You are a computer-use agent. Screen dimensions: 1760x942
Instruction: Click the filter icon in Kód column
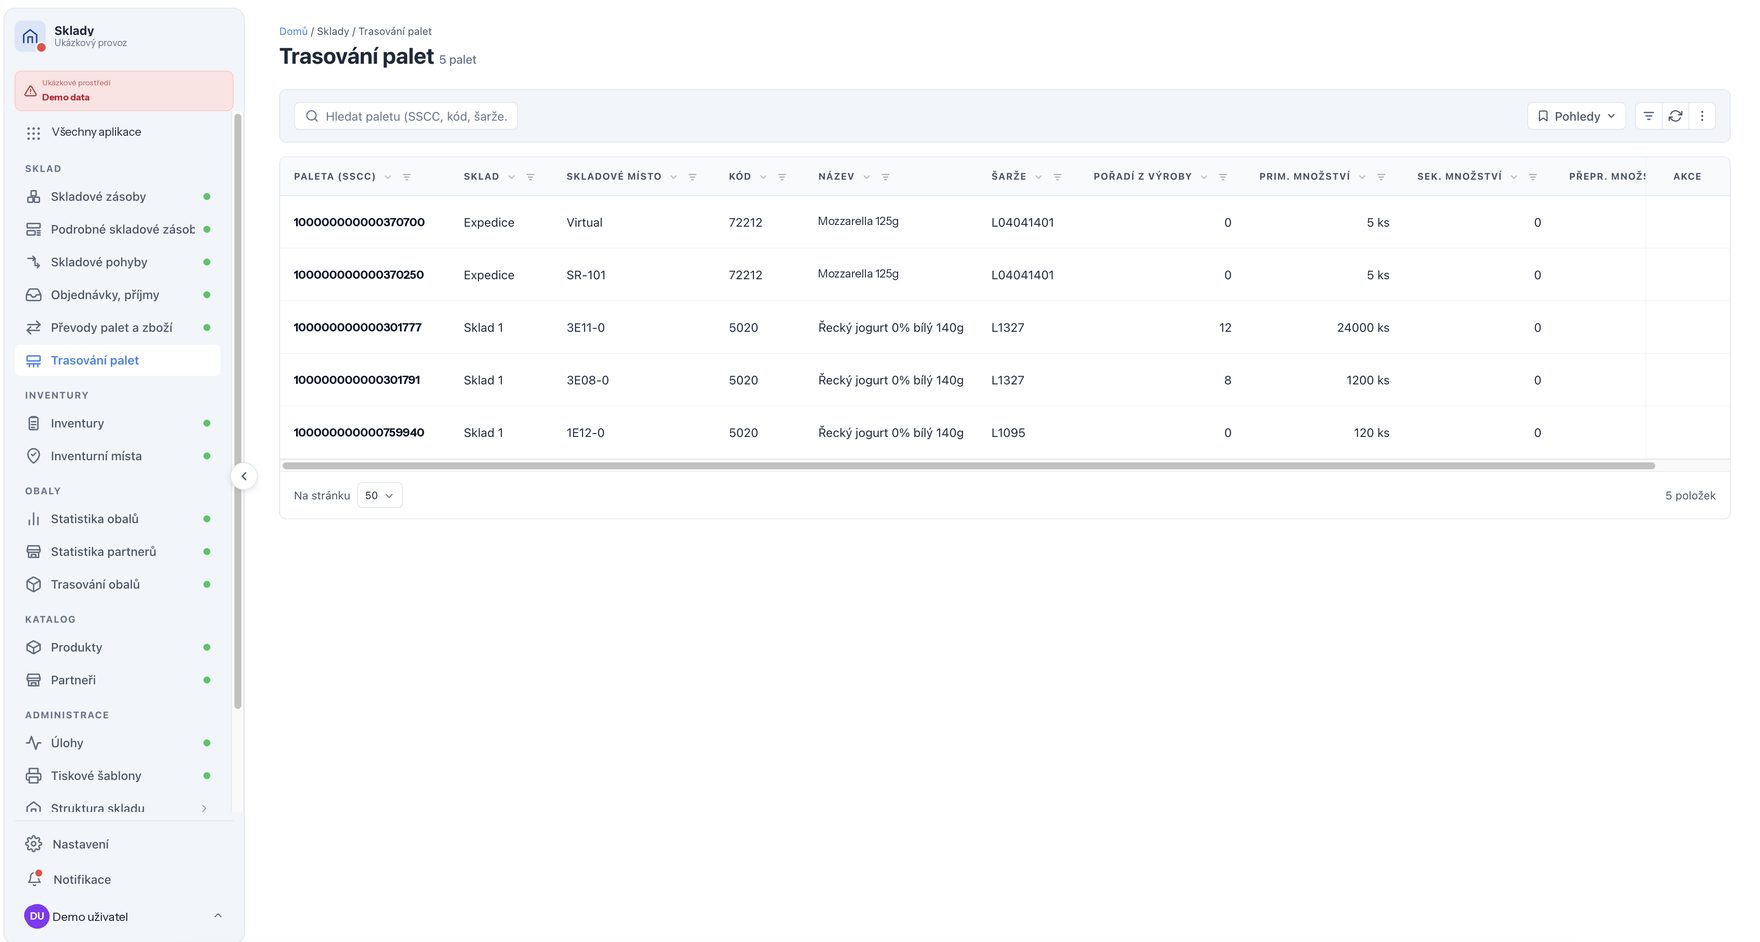point(782,177)
